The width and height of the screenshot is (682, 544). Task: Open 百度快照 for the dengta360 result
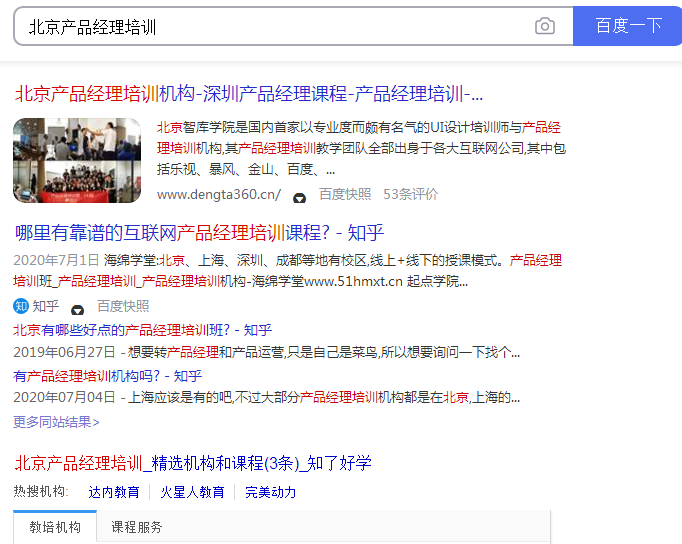[x=345, y=194]
